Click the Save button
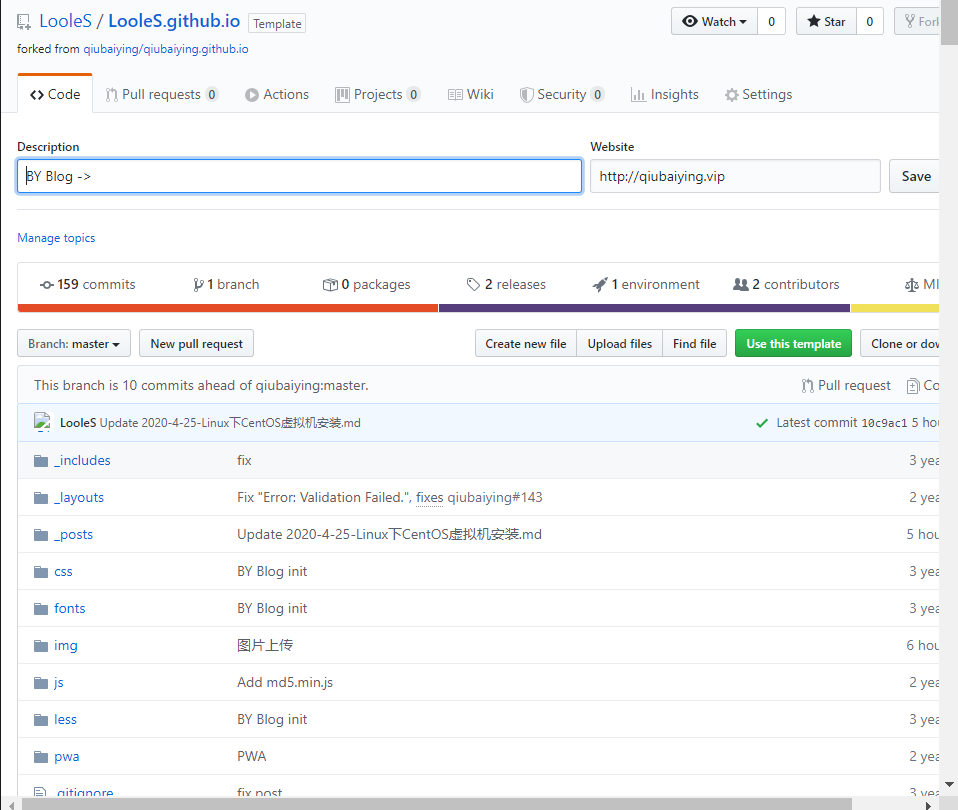 [x=914, y=176]
